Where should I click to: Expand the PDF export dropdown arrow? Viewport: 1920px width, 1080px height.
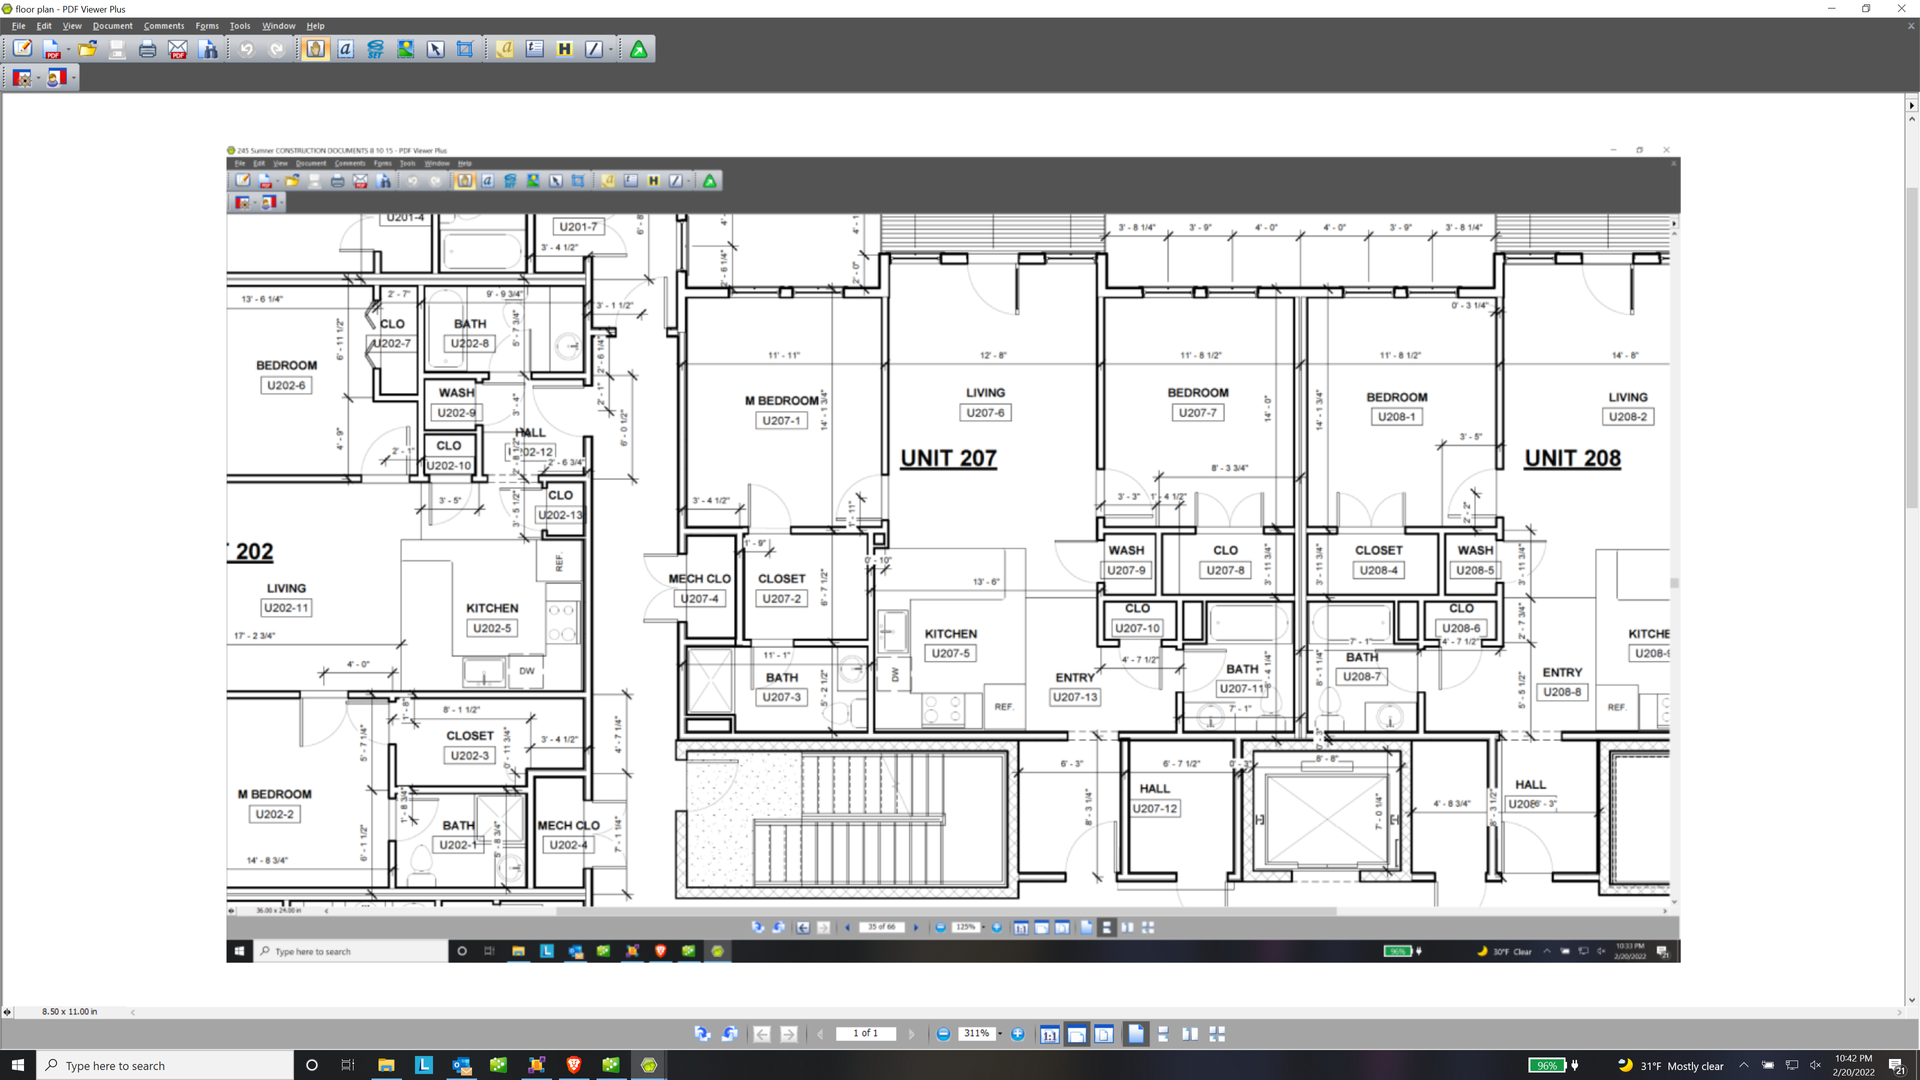pos(68,49)
